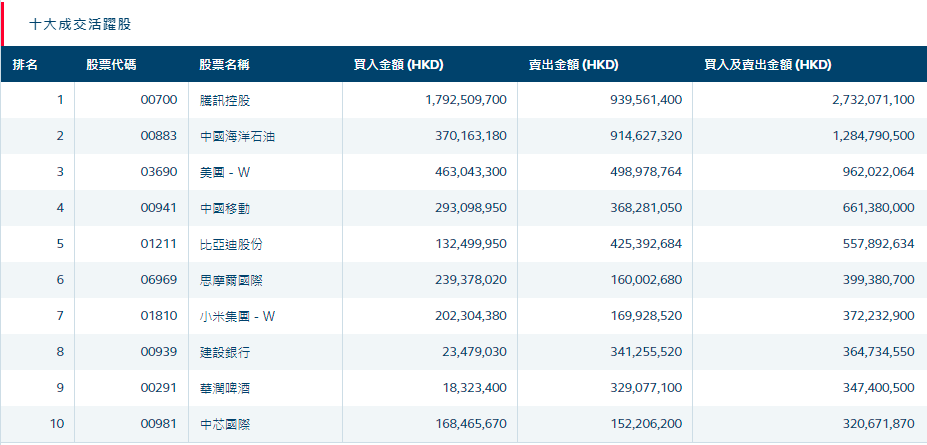Open the 建設銀行 stock entry
Viewport: 927px width, 445px height.
coord(224,352)
